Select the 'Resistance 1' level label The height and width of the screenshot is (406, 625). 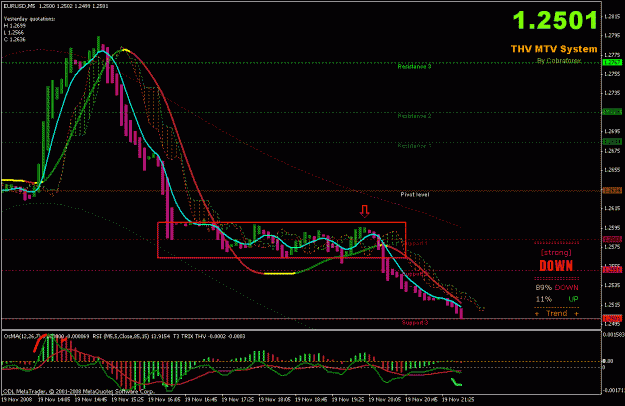pos(415,146)
